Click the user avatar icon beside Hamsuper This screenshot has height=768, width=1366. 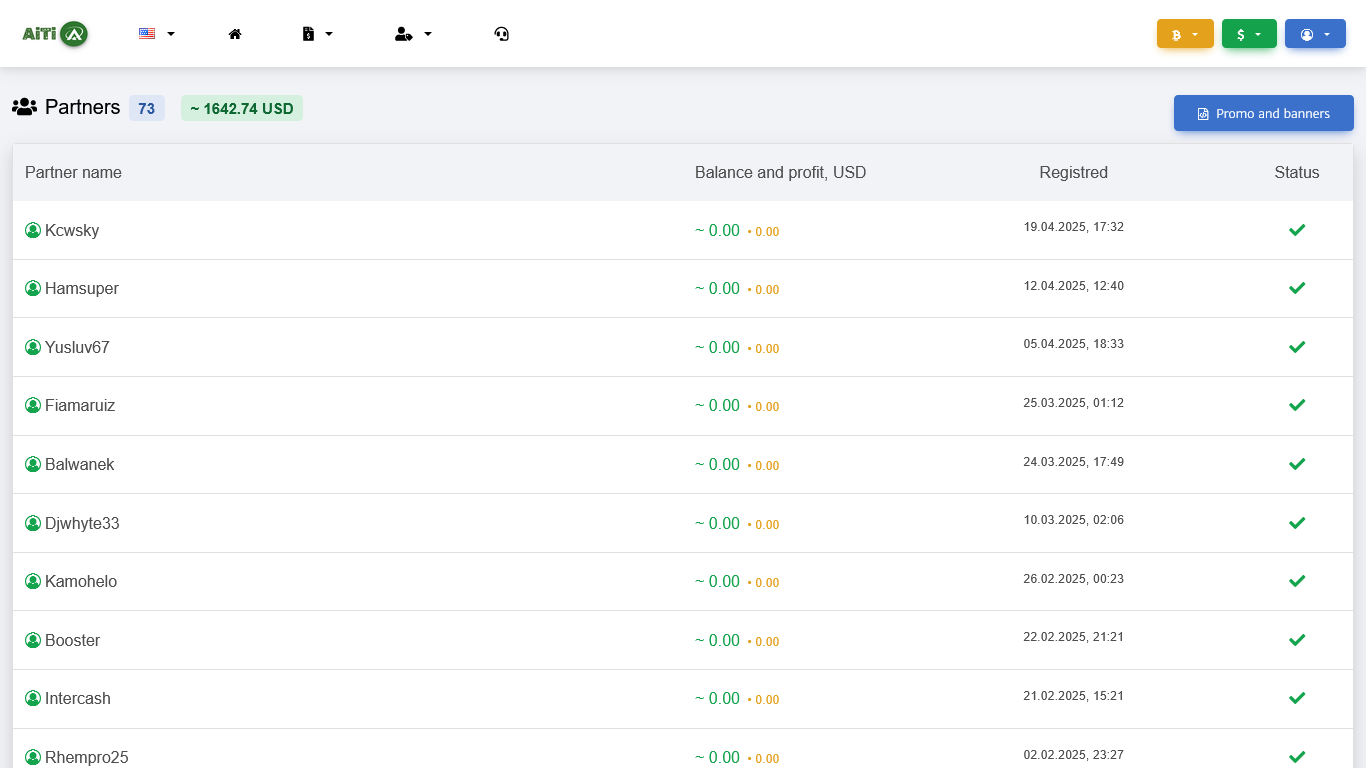tap(33, 288)
